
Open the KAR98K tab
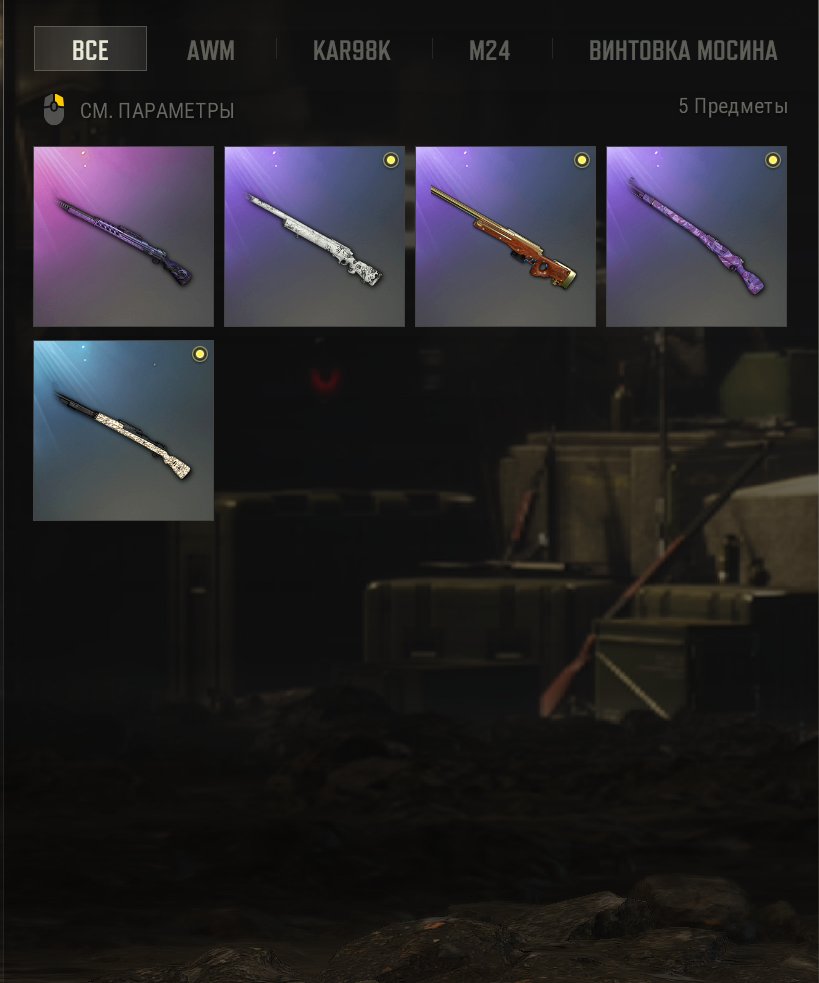[x=352, y=51]
